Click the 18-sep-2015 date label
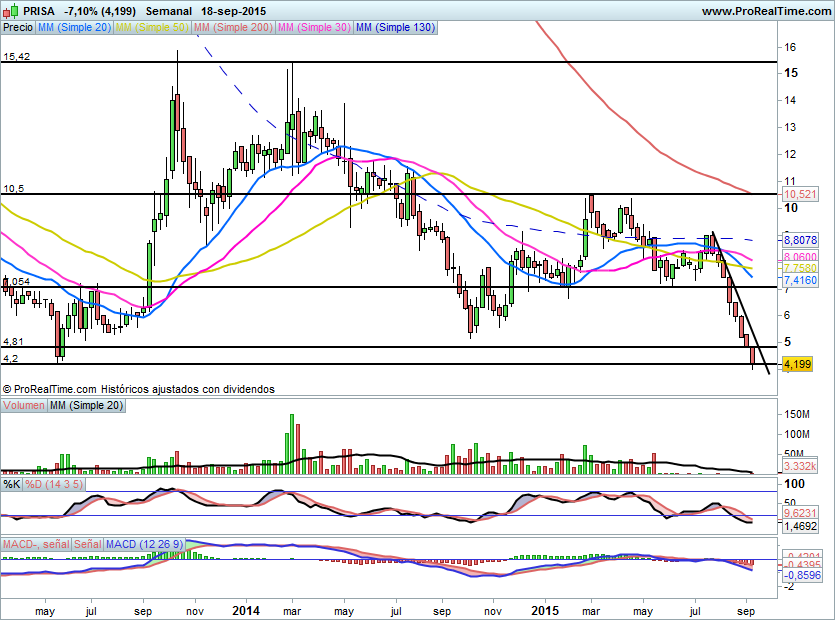Screen dimensions: 835x620 (x=234, y=11)
